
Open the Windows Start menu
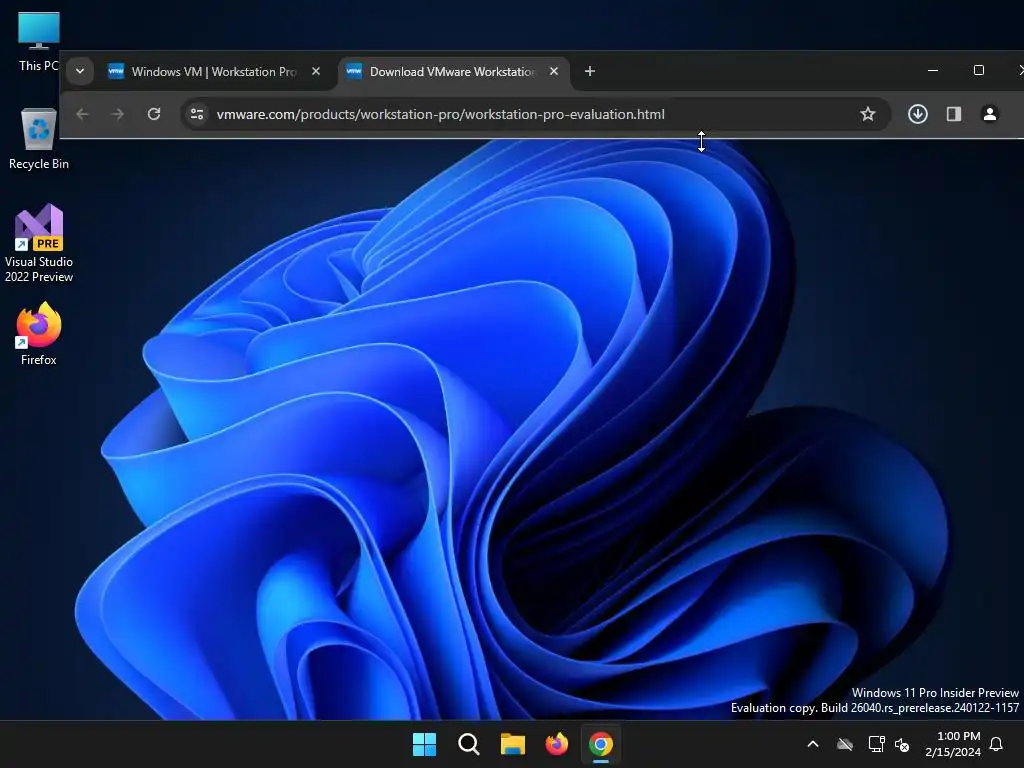pyautogui.click(x=424, y=744)
